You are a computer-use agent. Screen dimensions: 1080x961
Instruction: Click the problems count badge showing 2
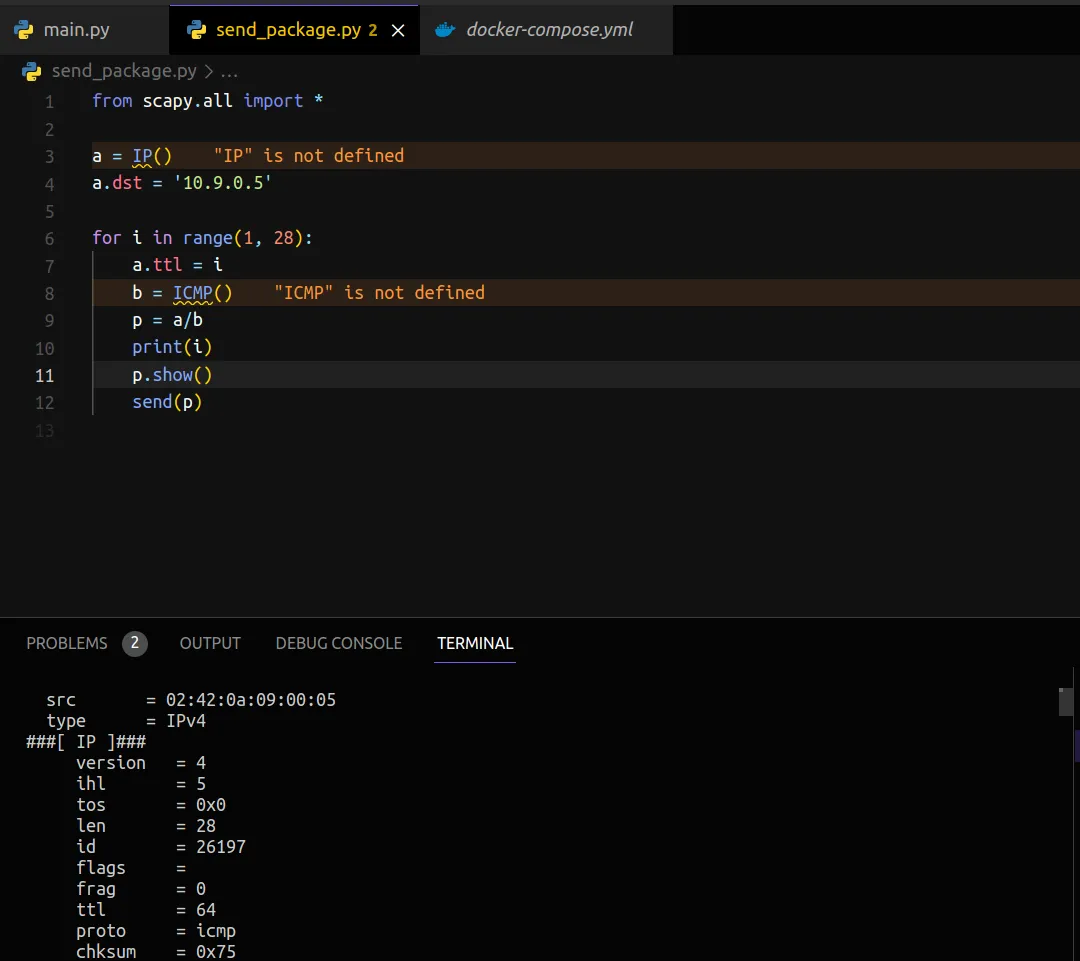pos(134,643)
